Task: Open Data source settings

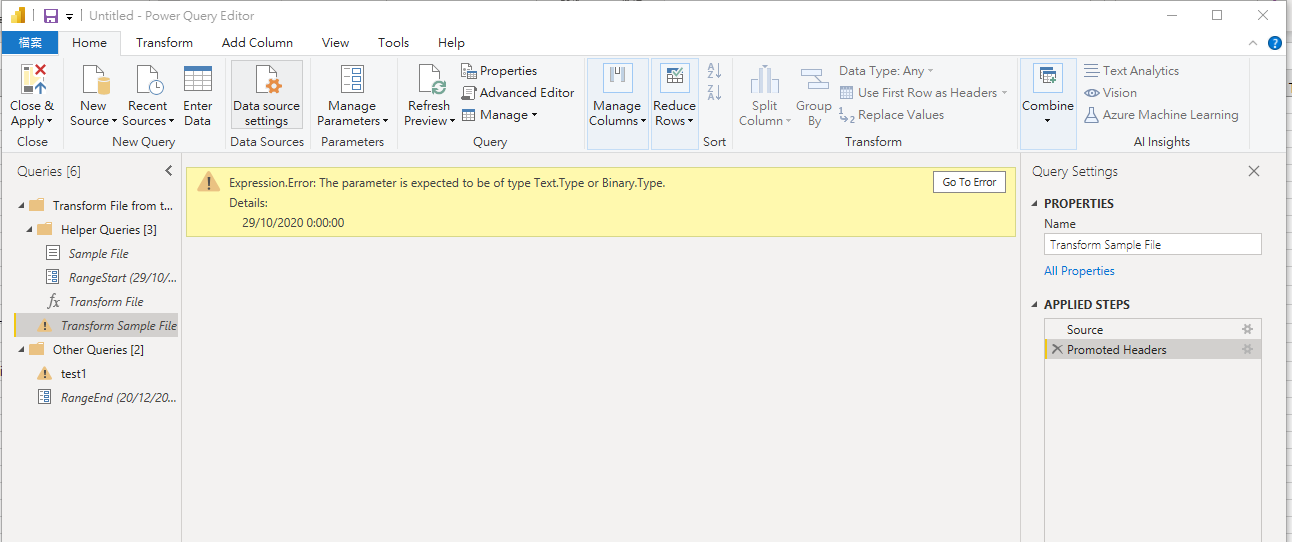Action: [x=267, y=95]
